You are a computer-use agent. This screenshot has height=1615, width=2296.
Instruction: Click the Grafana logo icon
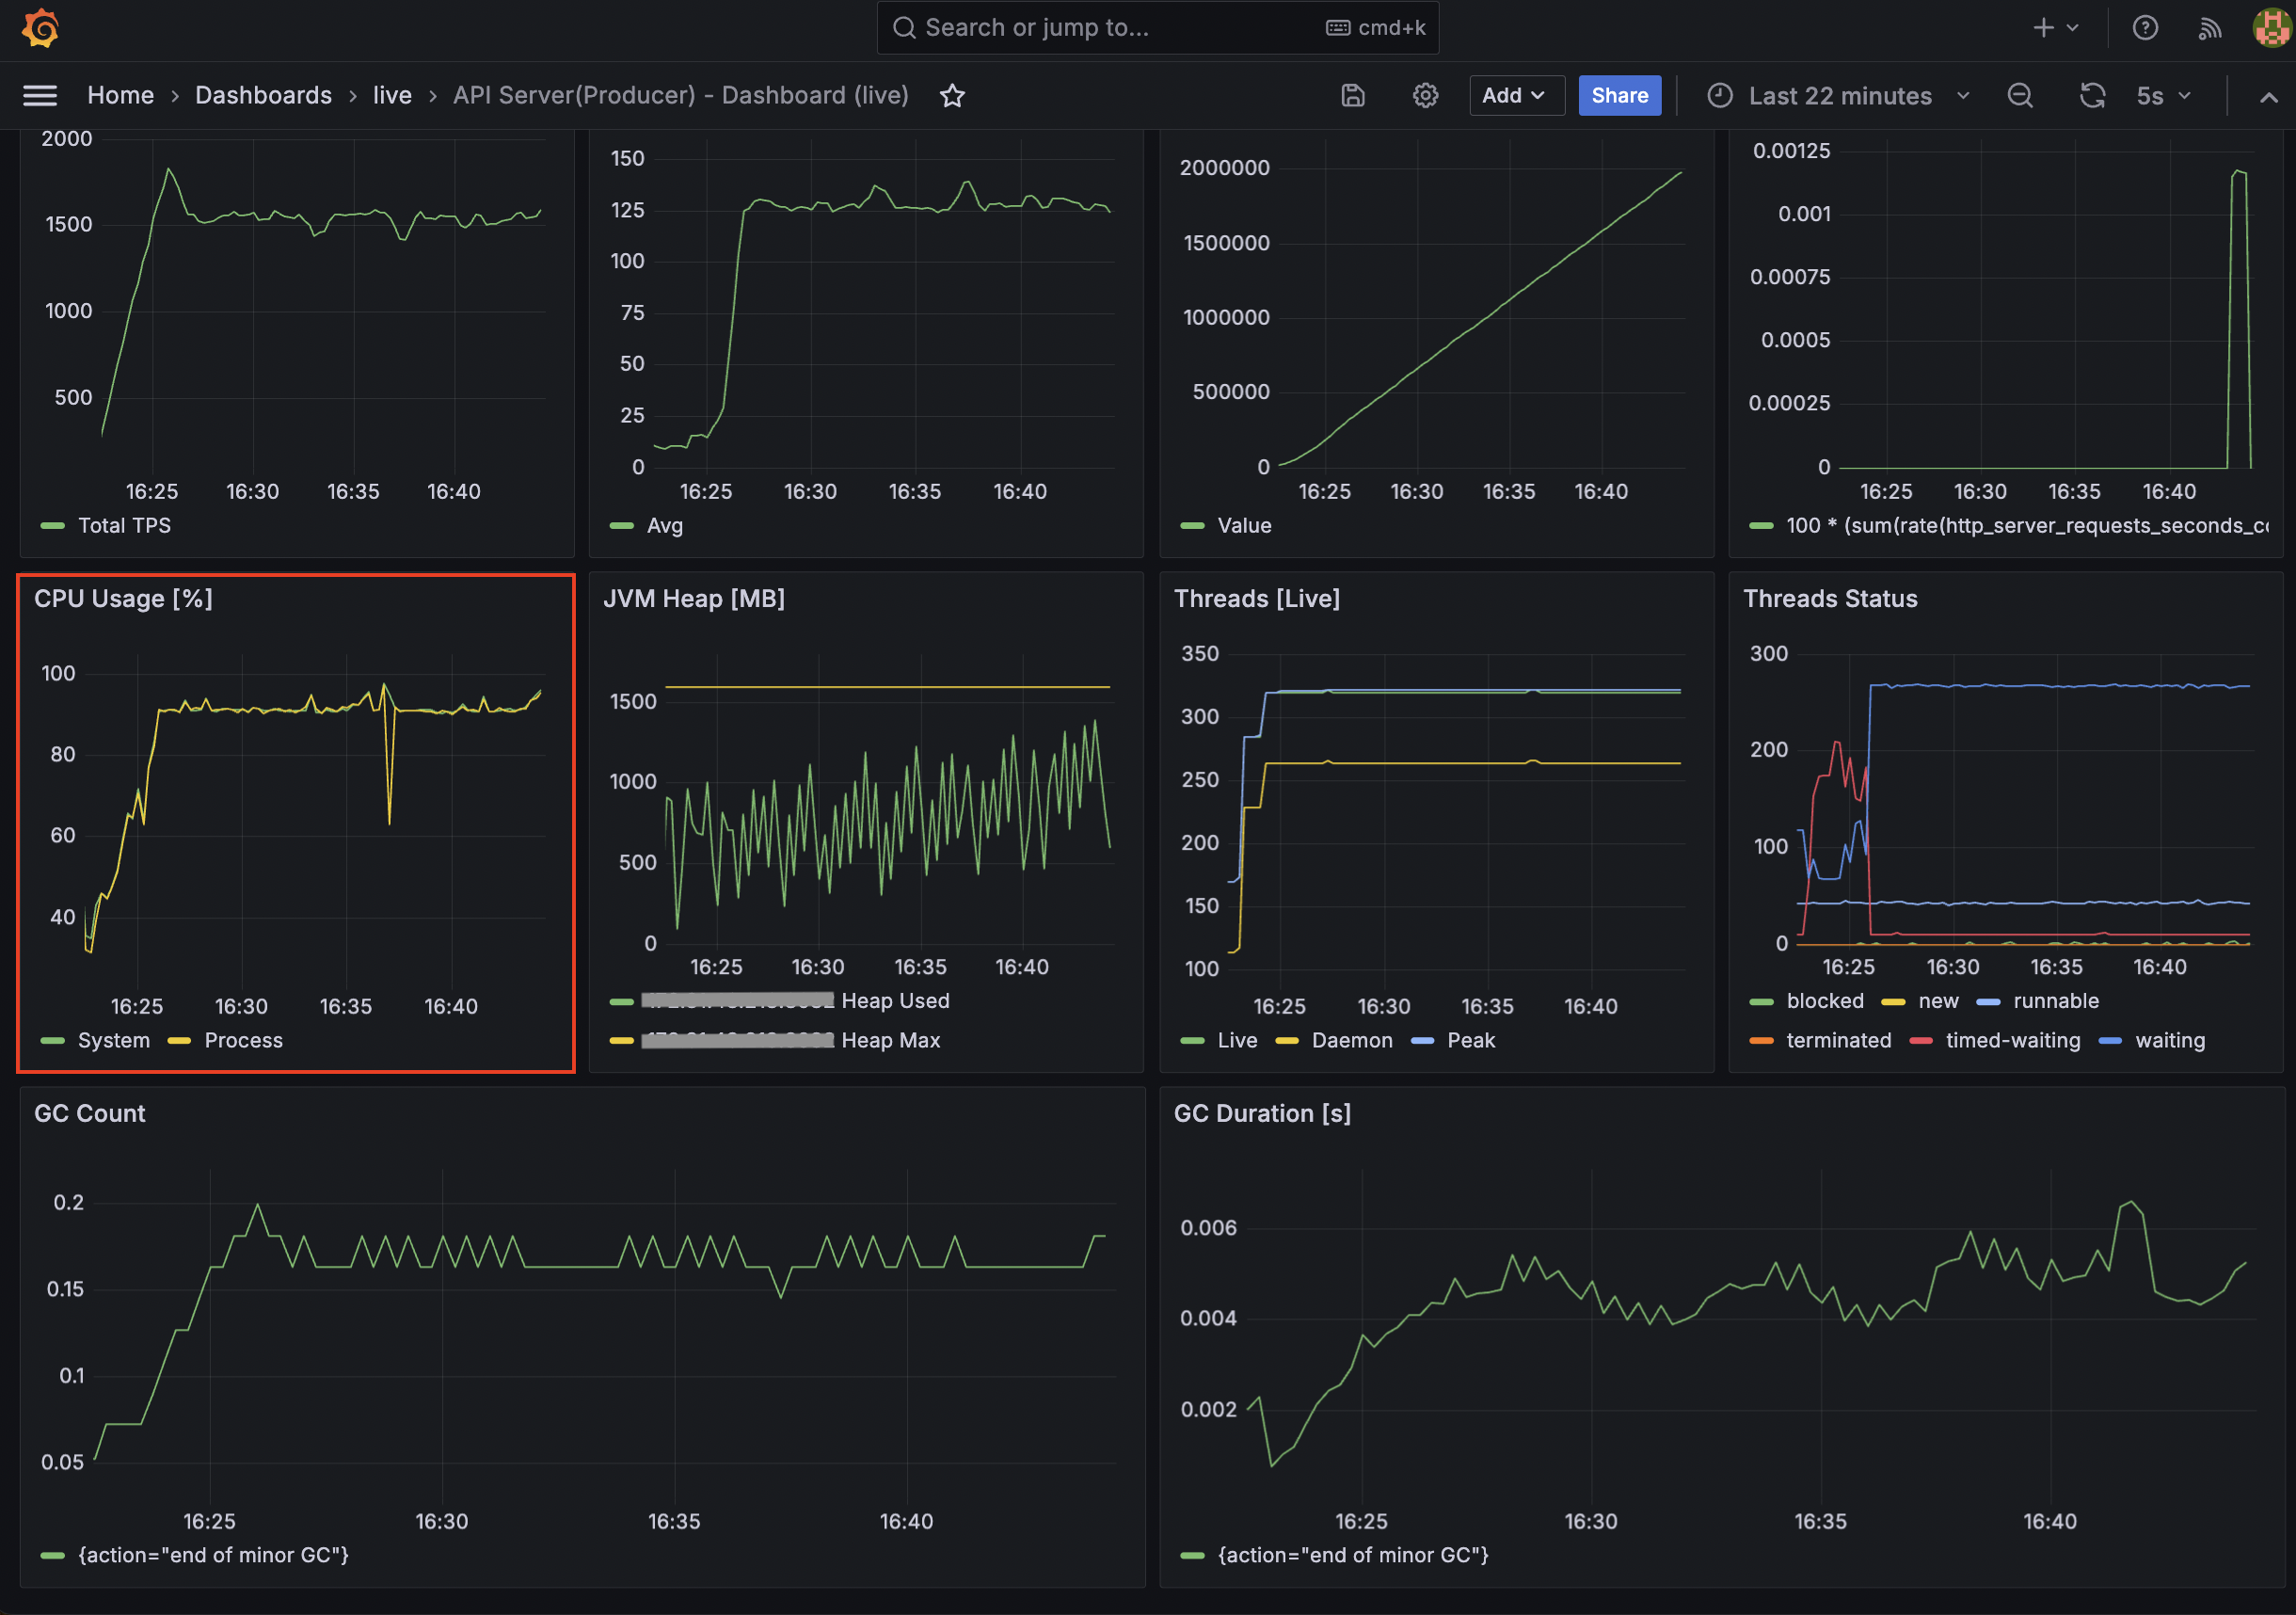40,28
